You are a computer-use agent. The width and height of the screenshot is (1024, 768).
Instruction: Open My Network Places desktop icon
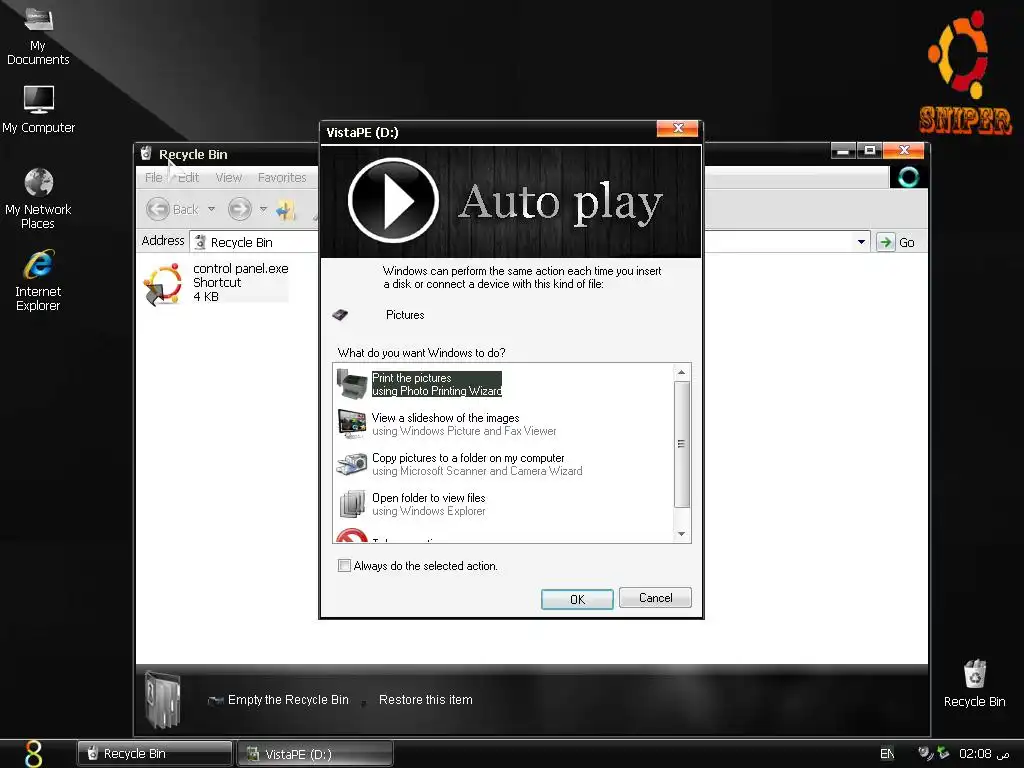point(38,198)
